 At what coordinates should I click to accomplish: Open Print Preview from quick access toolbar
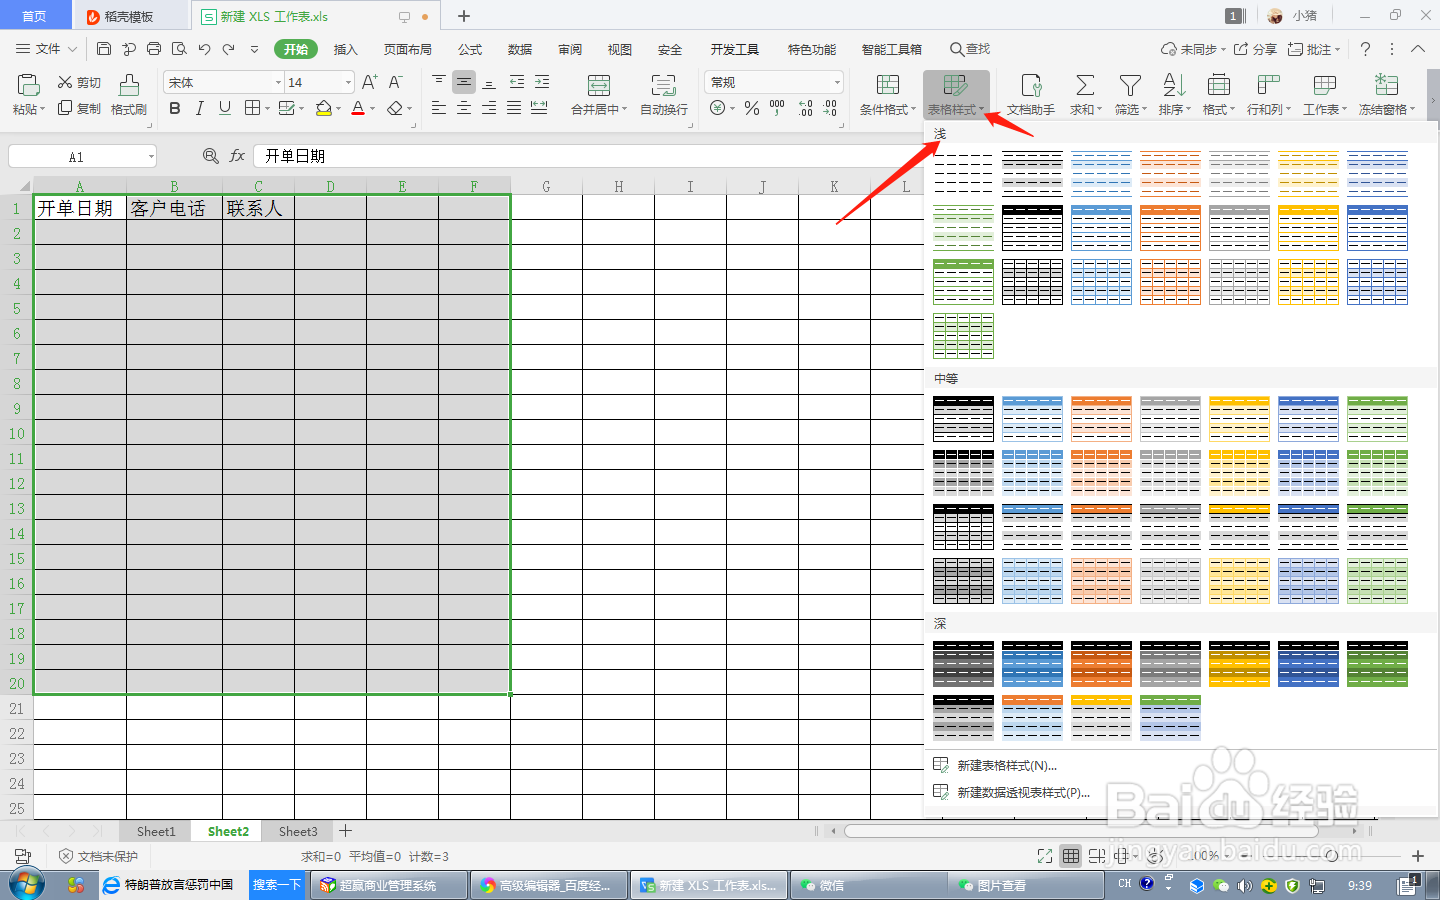coord(179,49)
